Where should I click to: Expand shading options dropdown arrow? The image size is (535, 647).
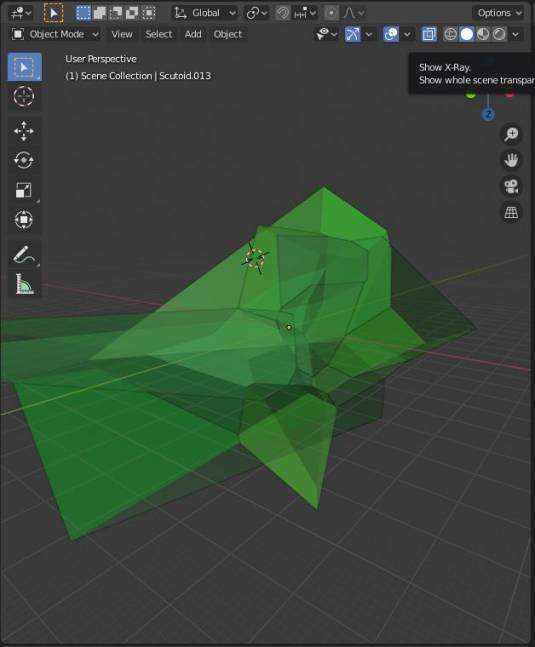coord(516,34)
